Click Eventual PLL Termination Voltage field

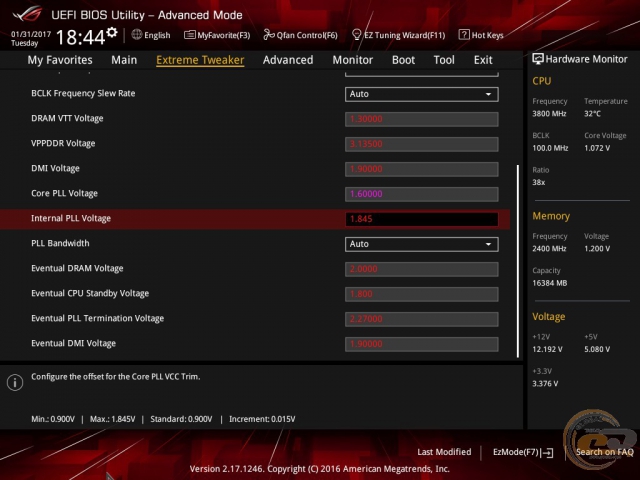pyautogui.click(x=422, y=319)
